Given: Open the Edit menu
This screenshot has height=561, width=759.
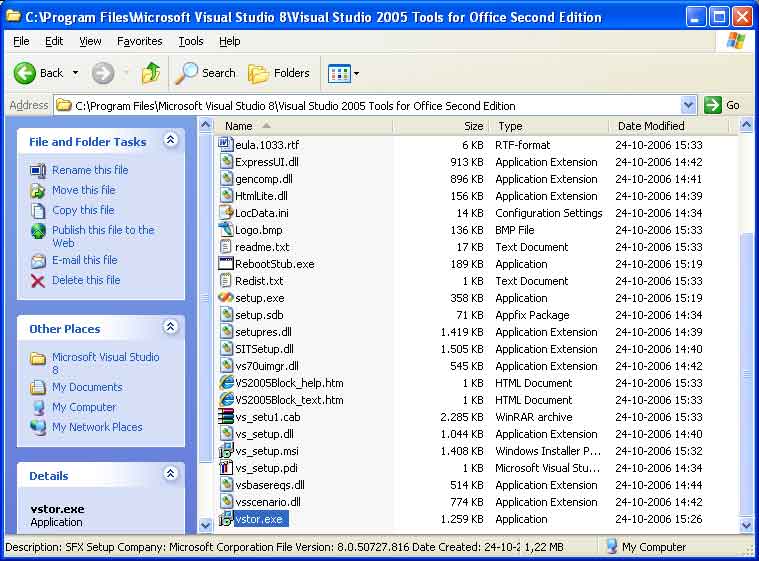Looking at the screenshot, I should [x=54, y=41].
